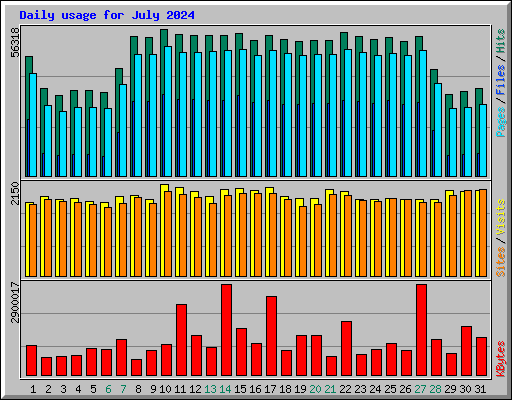This screenshot has height=400, width=512.
Task: Click the cyan files bar for day 10
Action: pyautogui.click(x=168, y=112)
